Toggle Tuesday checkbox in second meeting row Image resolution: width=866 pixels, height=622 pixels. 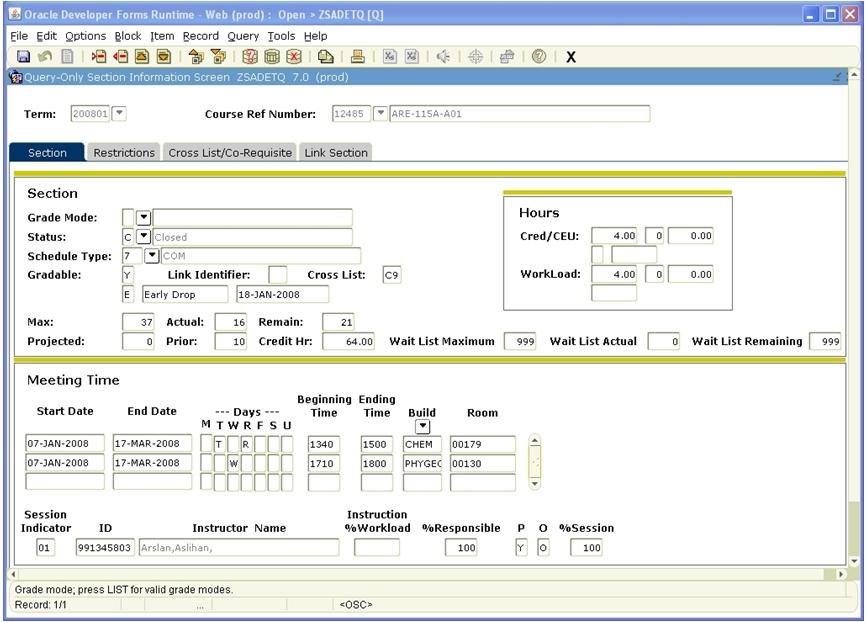219,464
